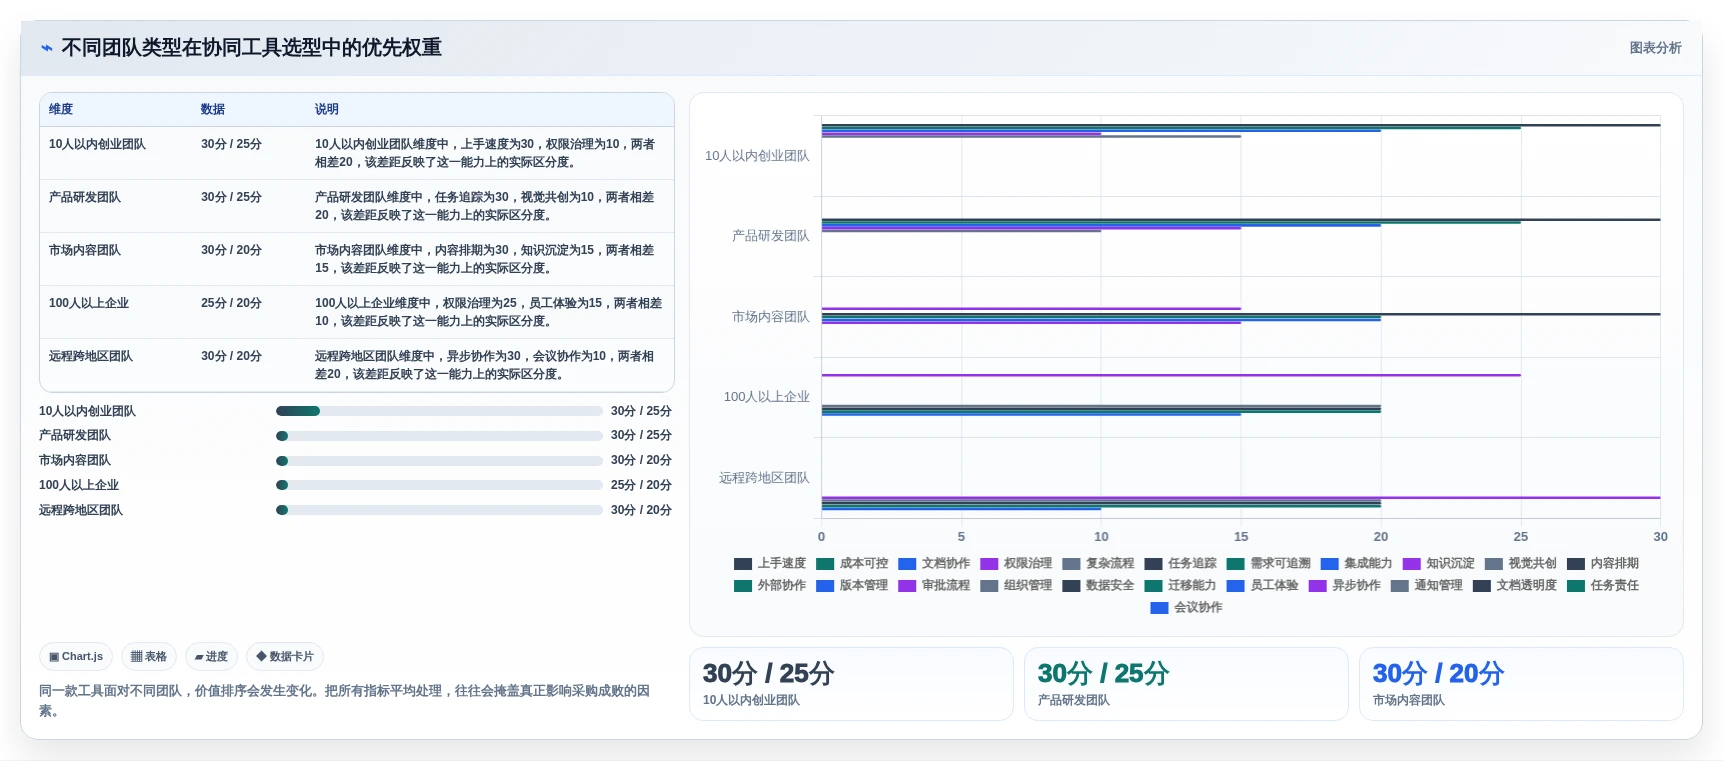Select the 远程跨地区团队 table row name
The image size is (1723, 761).
click(91, 356)
